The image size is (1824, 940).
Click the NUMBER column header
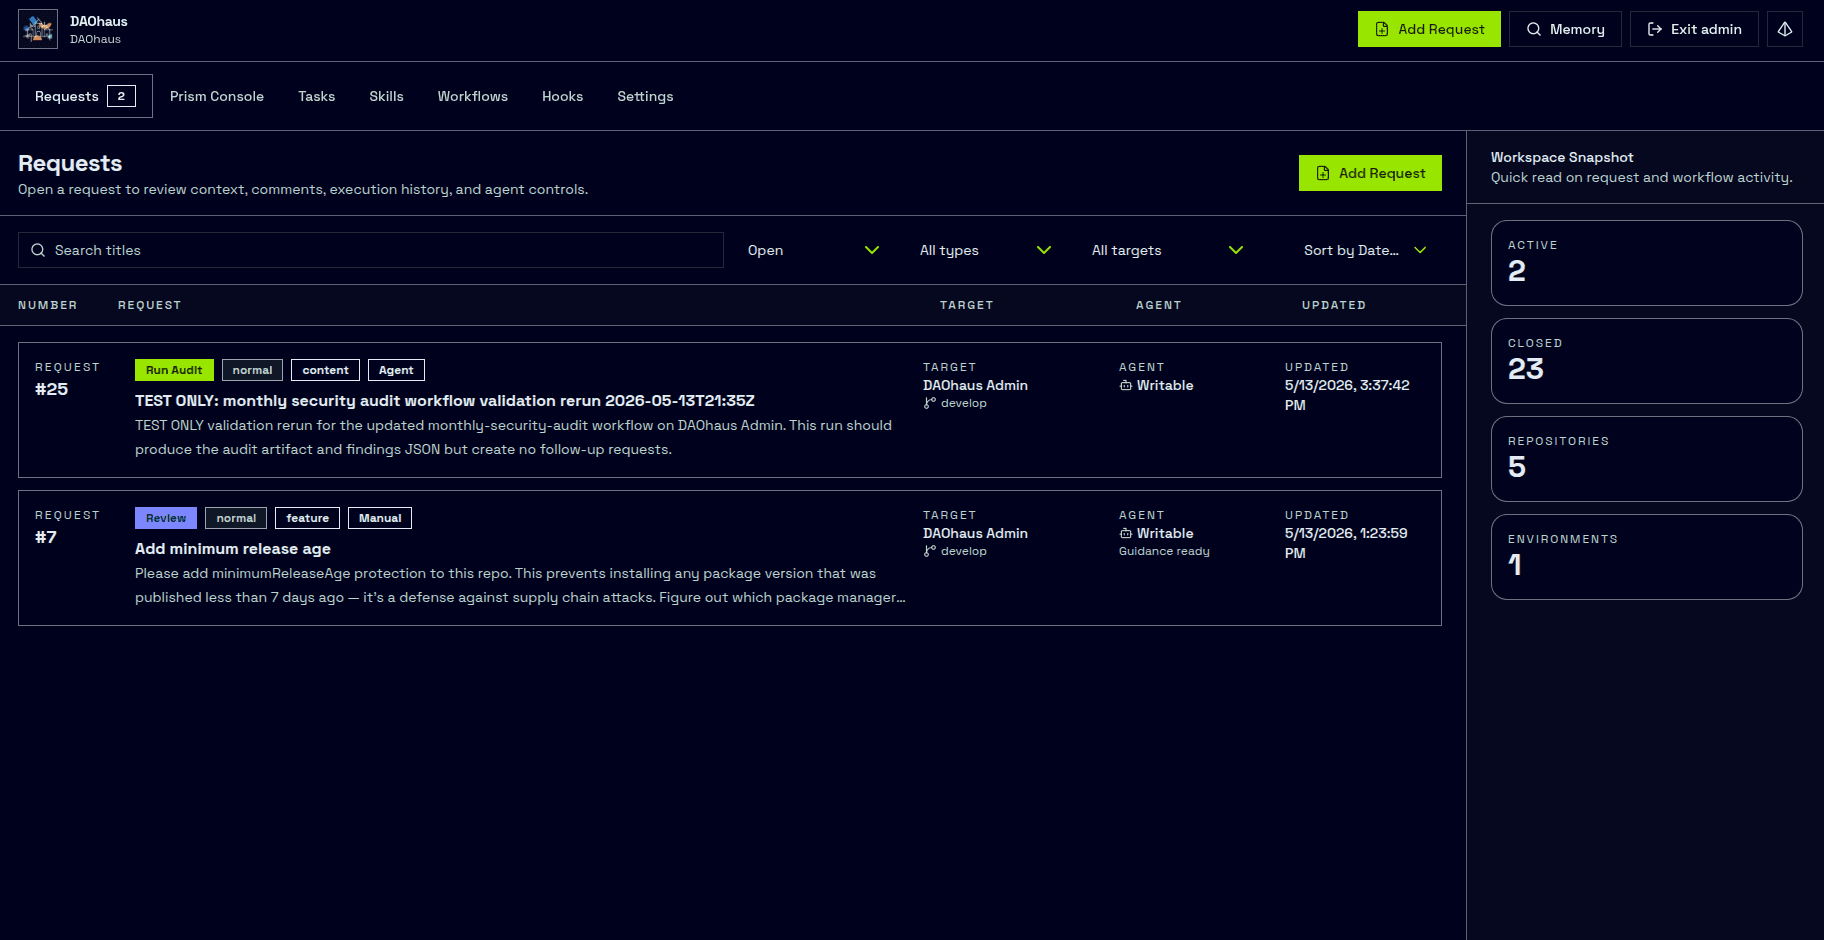(x=48, y=305)
